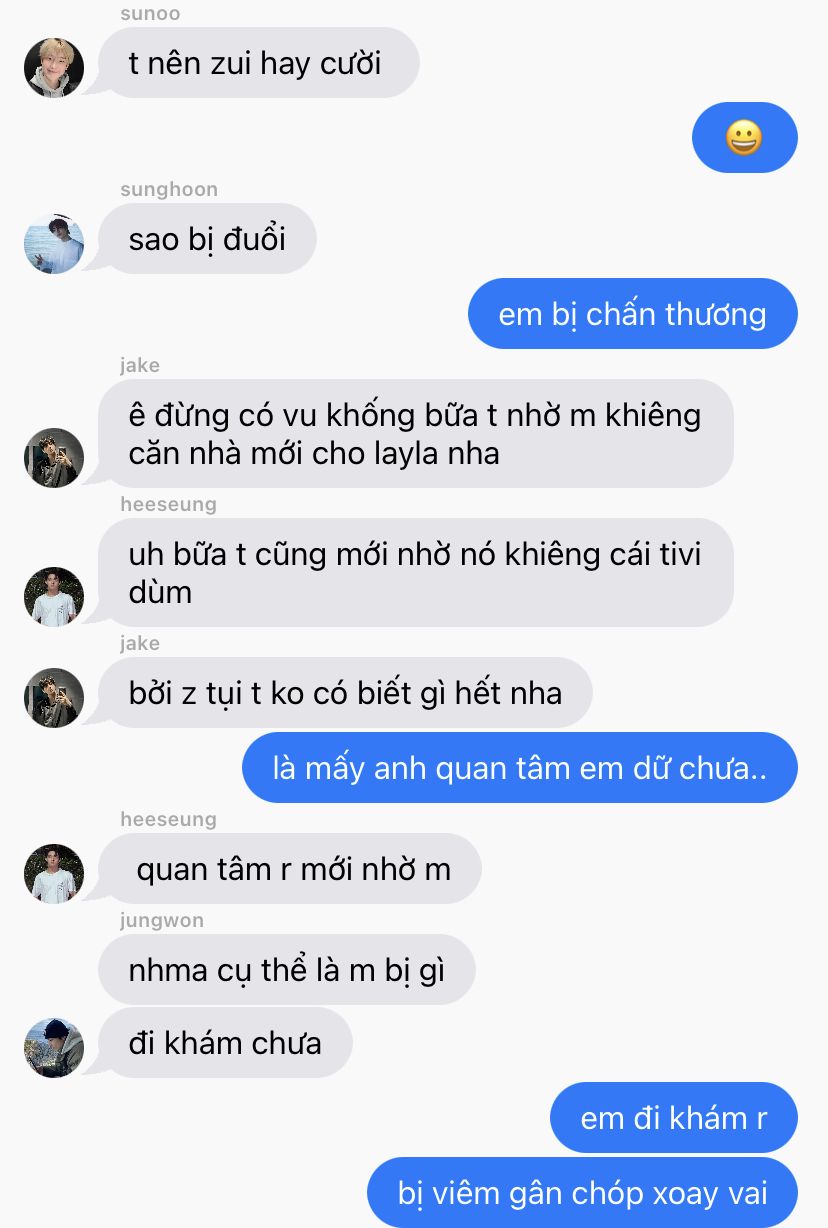Tap heeseung's avatar beside 'quan tâm r mới nhờ m'
The image size is (828, 1228).
[54, 873]
